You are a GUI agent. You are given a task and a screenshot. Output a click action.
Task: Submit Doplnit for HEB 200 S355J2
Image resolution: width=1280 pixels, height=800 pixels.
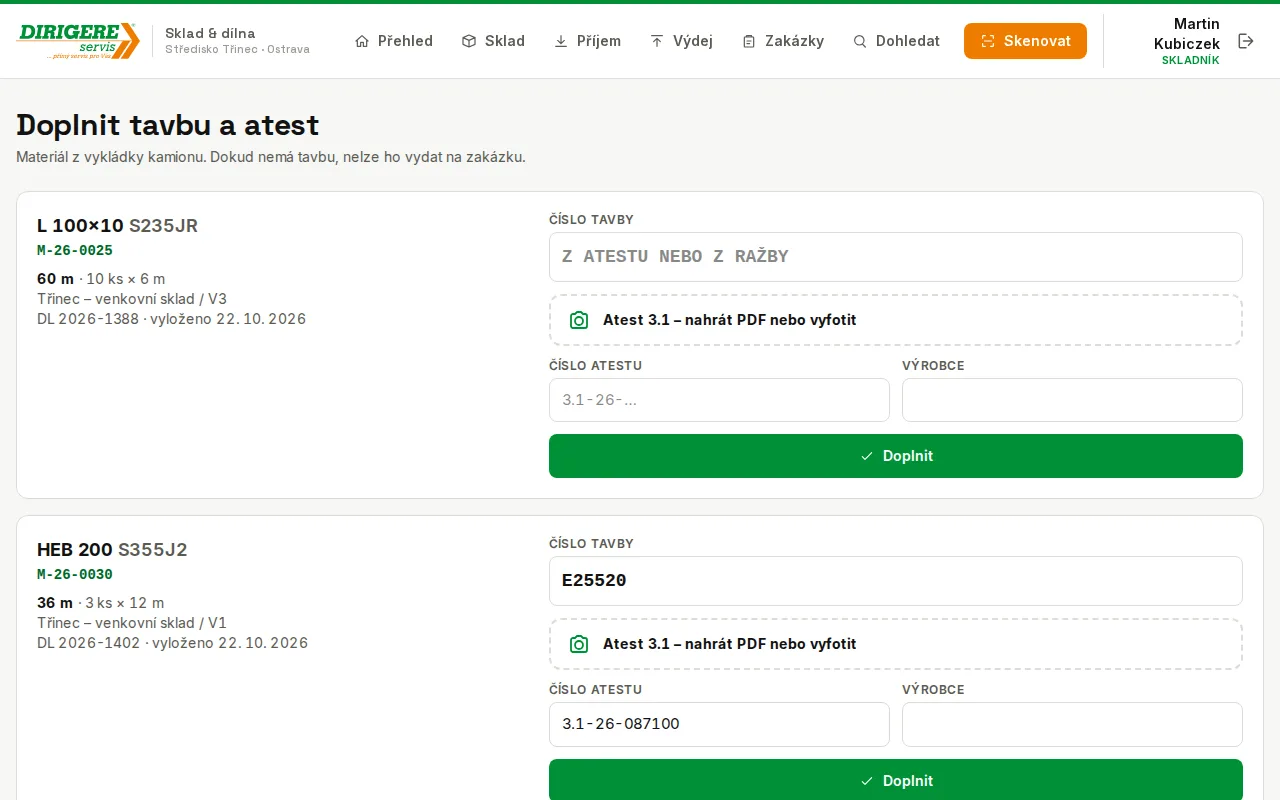pyautogui.click(x=896, y=780)
